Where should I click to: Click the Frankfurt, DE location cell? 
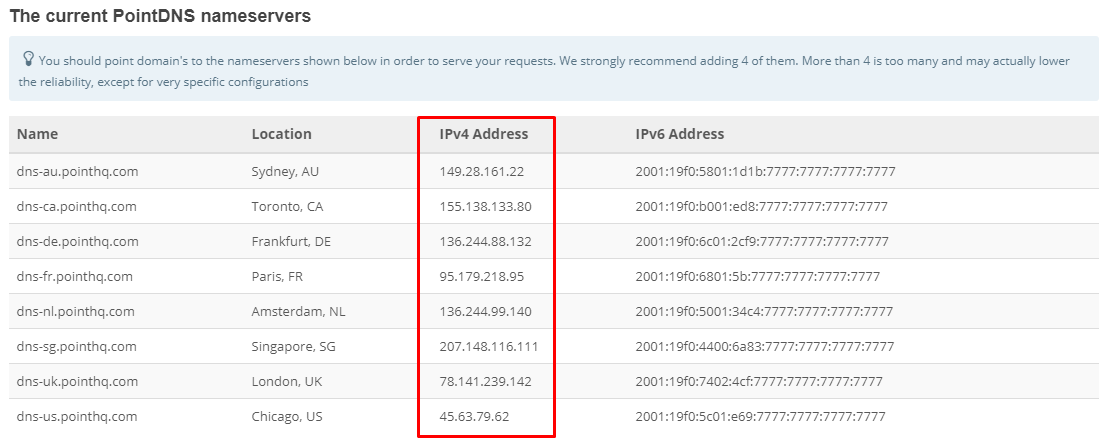pos(291,241)
